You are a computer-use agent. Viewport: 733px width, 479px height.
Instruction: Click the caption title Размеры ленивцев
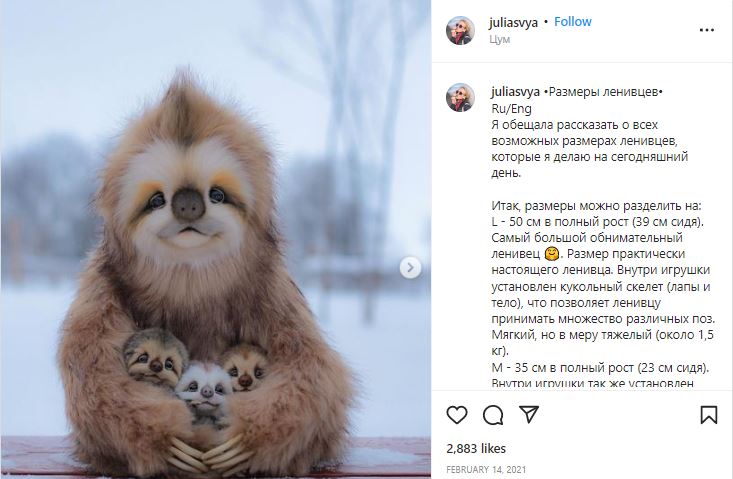coord(603,92)
